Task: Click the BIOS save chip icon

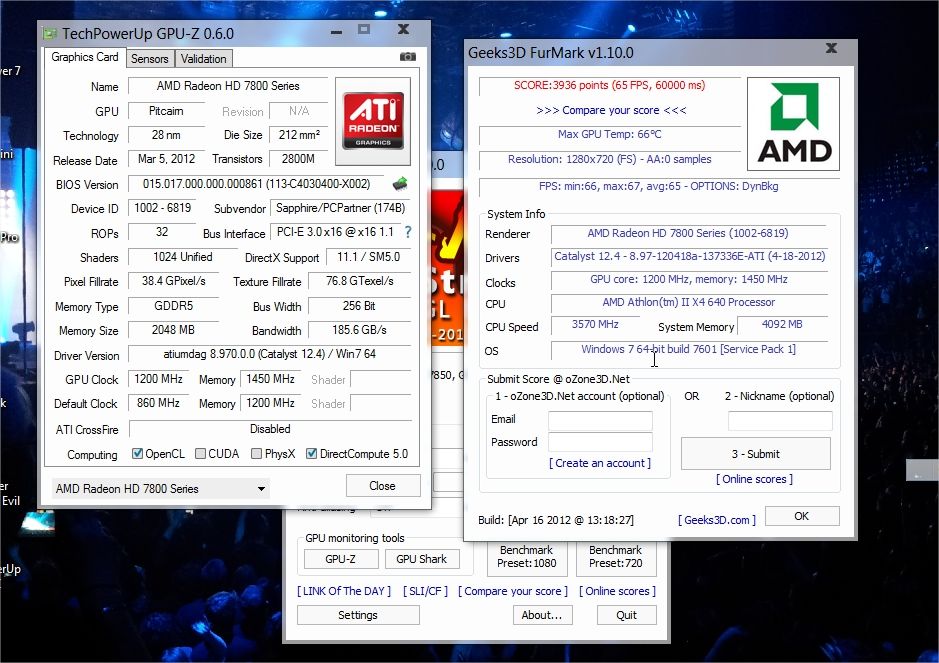Action: click(400, 184)
